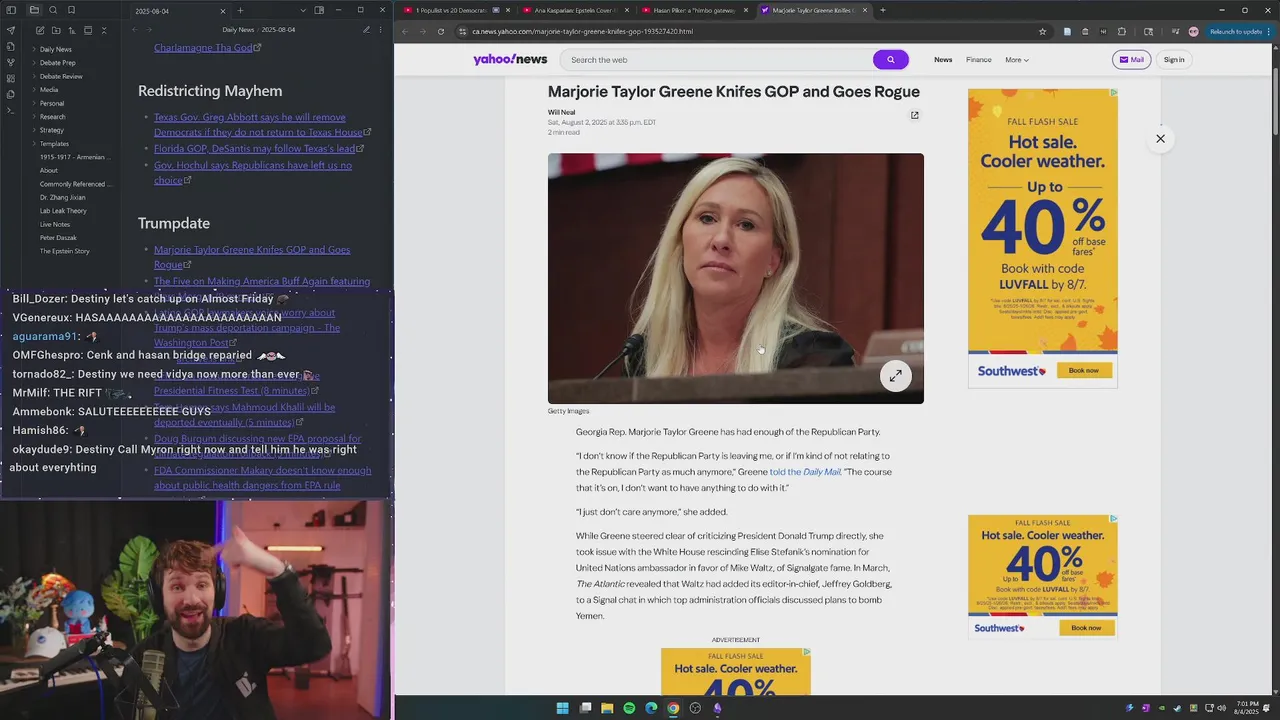Expand Debate Review folder
The height and width of the screenshot is (720, 1280).
pos(61,76)
